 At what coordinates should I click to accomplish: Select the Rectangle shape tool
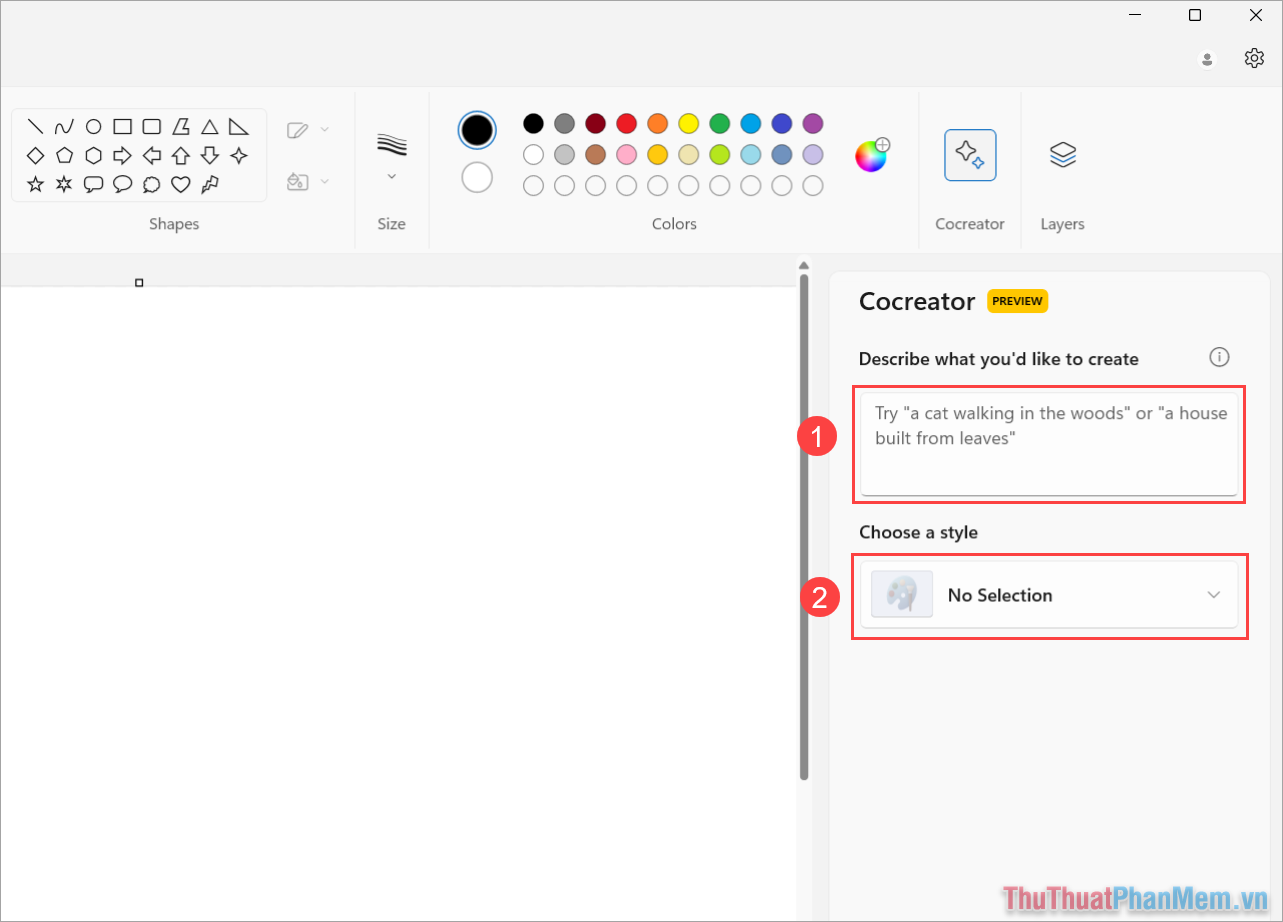[x=122, y=127]
